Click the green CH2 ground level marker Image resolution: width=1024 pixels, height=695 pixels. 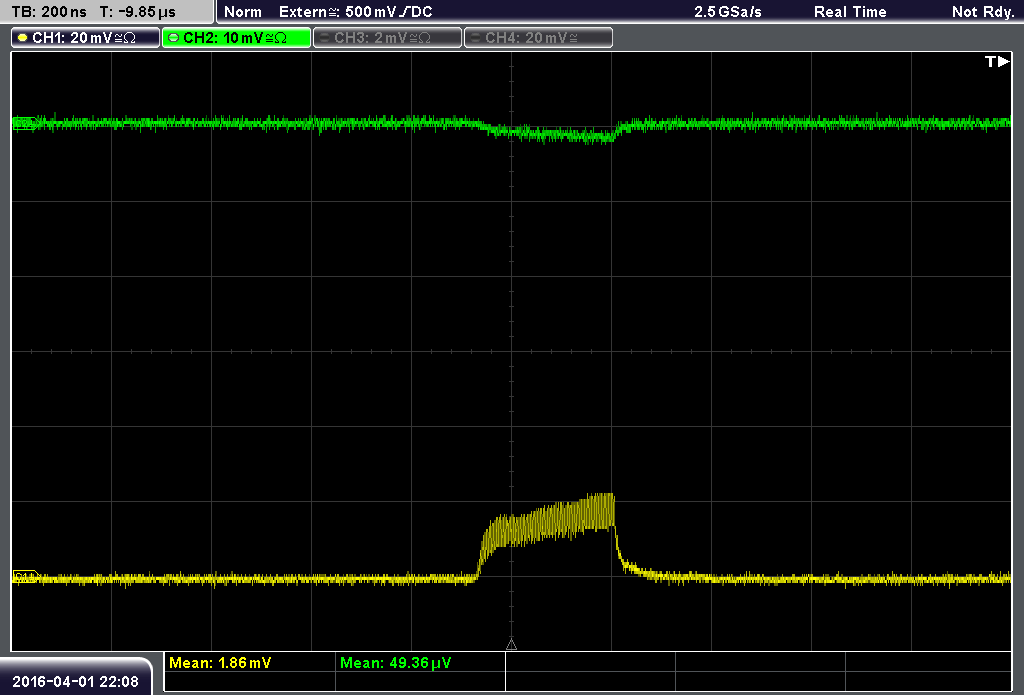(x=25, y=123)
